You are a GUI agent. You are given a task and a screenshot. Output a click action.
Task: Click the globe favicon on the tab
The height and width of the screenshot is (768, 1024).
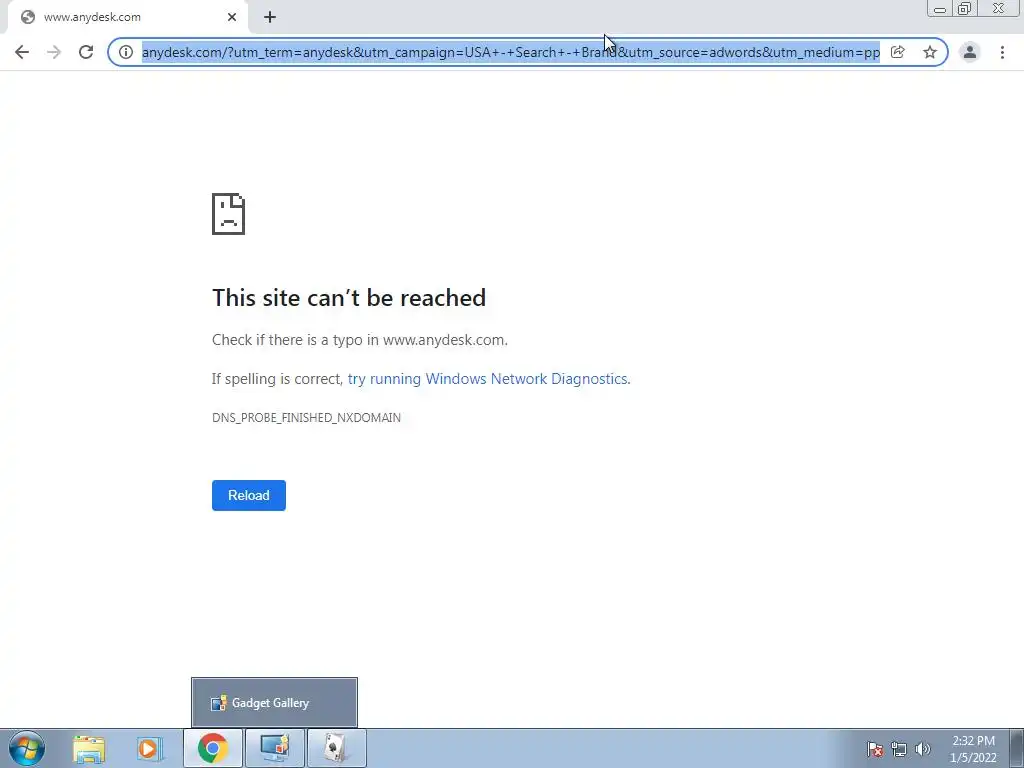(27, 17)
